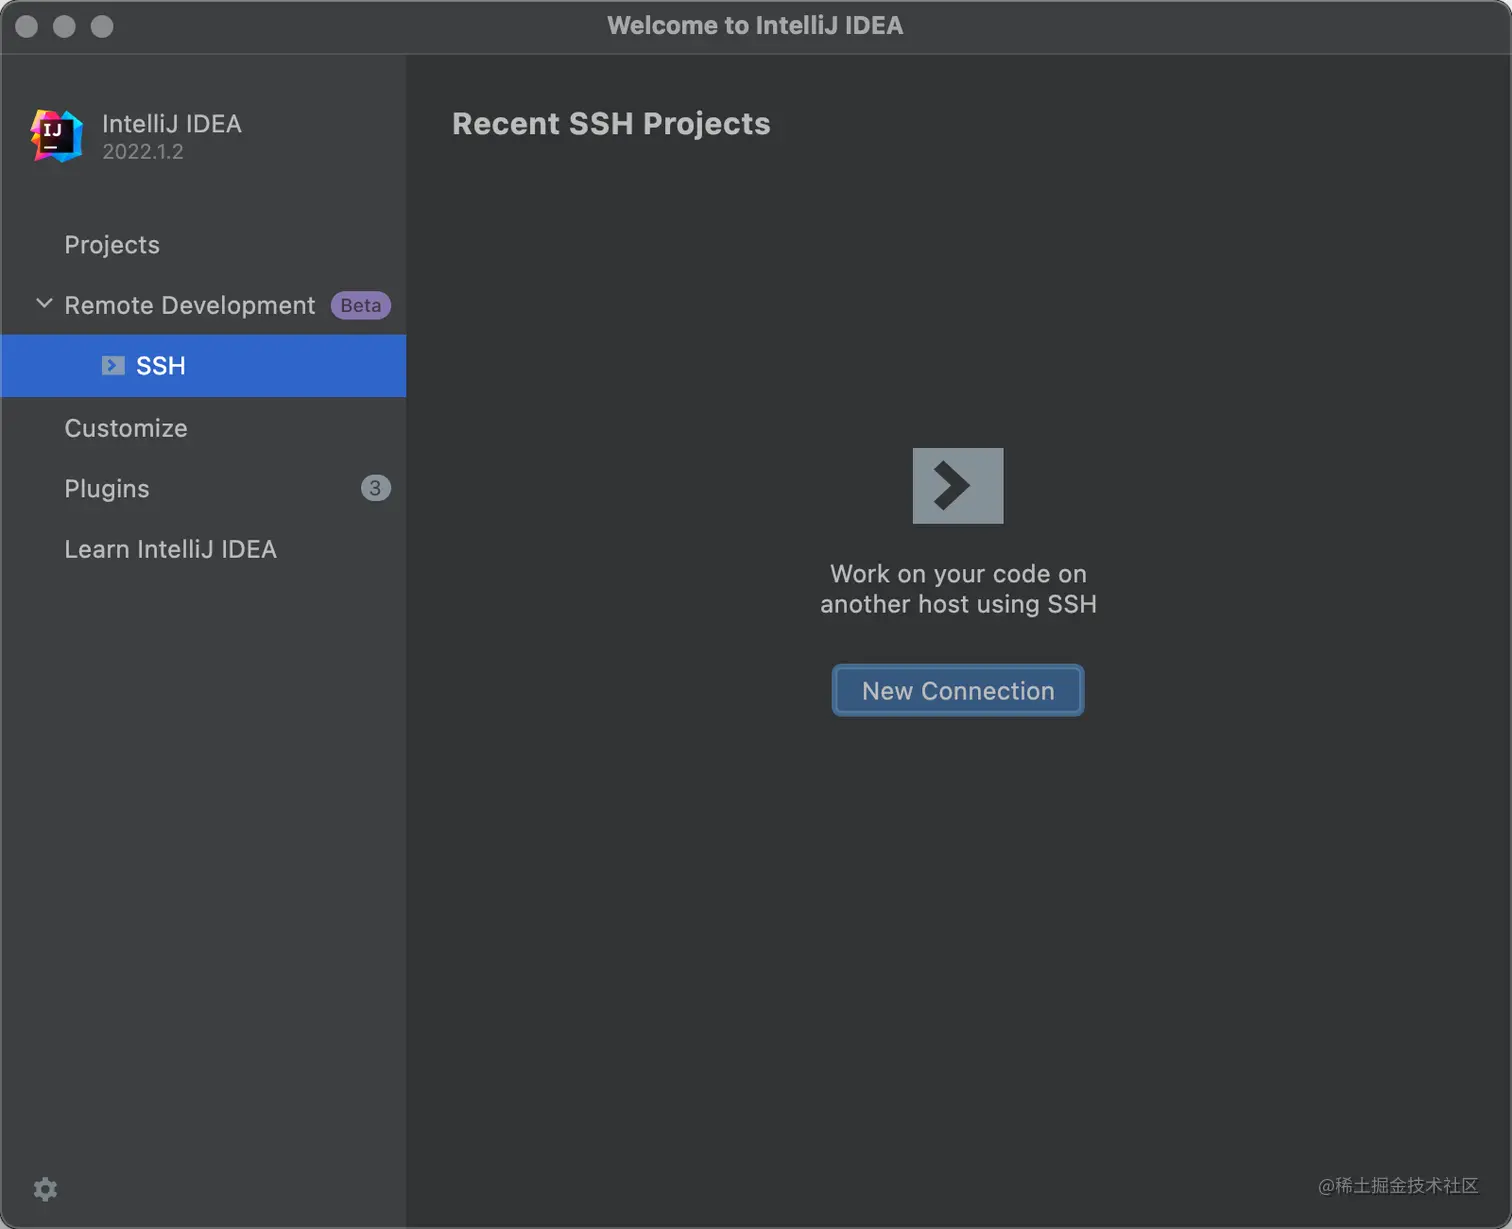The width and height of the screenshot is (1512, 1229).
Task: Click the "Work on your code" description text
Action: (958, 589)
